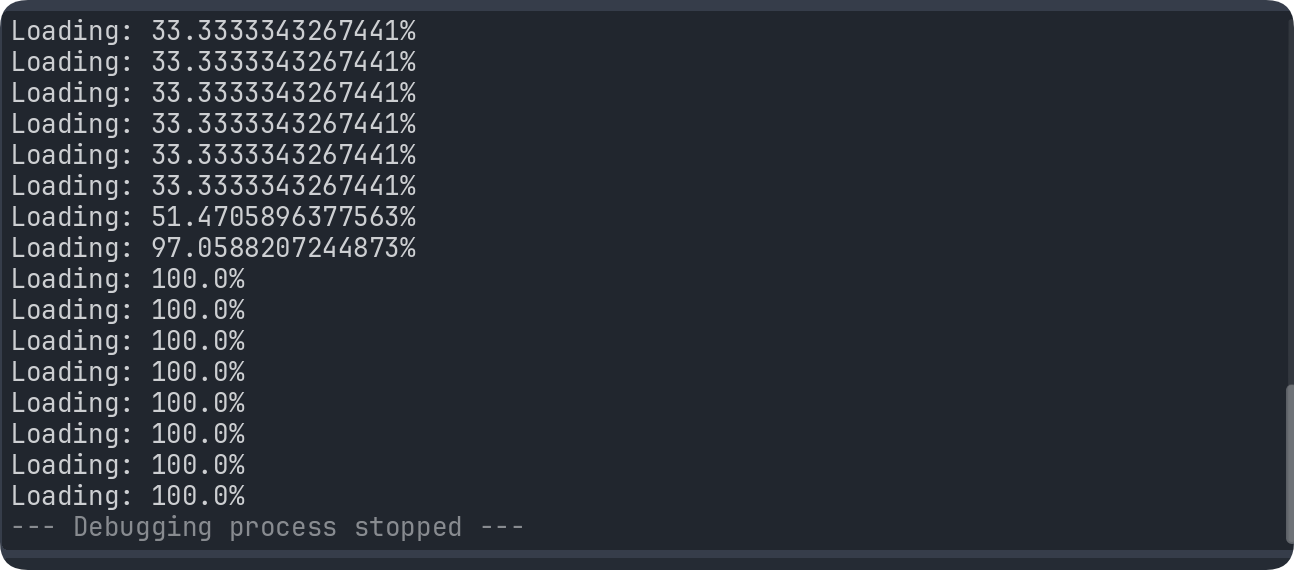
Task: Click the second 33.3333343267441% line from top
Action: tap(213, 62)
